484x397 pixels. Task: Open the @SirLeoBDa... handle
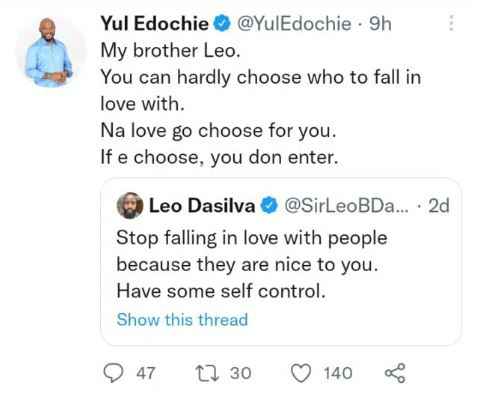346,206
